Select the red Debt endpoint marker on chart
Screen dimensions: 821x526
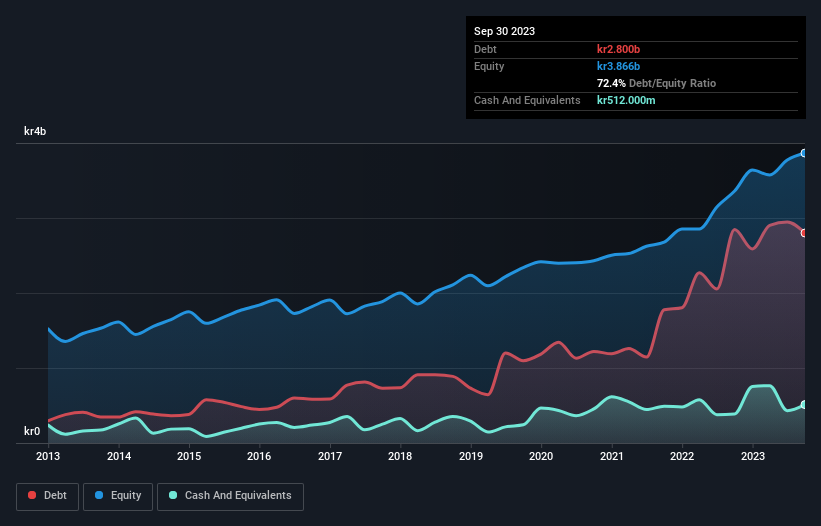pos(804,233)
